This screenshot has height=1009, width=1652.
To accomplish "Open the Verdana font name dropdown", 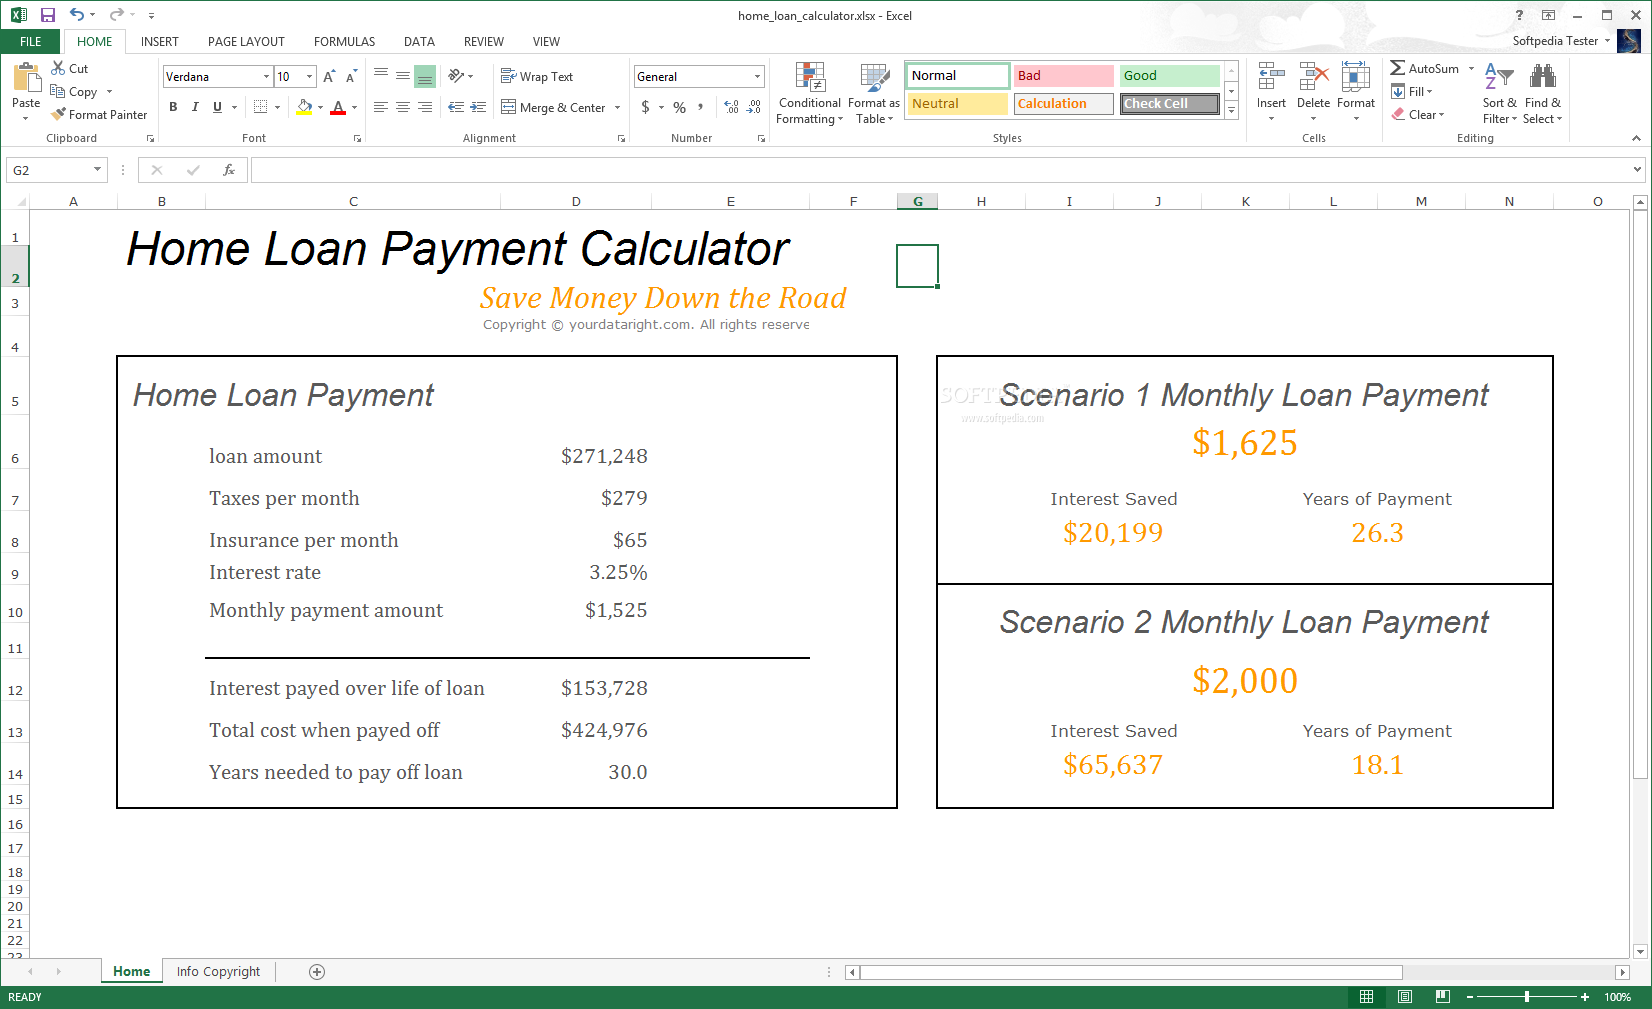I will (266, 76).
